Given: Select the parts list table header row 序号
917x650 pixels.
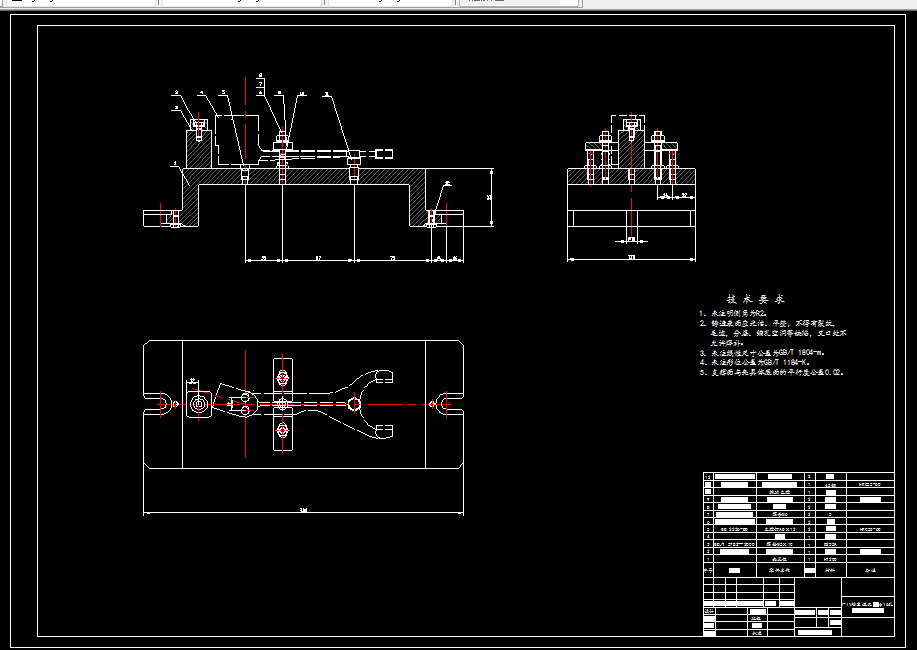Looking at the screenshot, I should point(799,570).
